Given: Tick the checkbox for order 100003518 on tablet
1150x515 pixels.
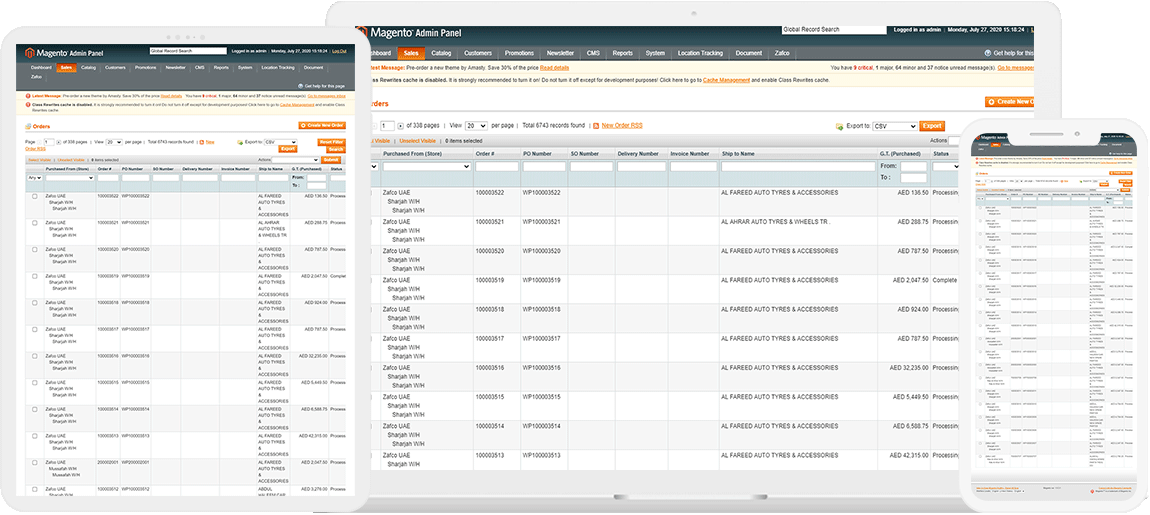Looking at the screenshot, I should [34, 303].
